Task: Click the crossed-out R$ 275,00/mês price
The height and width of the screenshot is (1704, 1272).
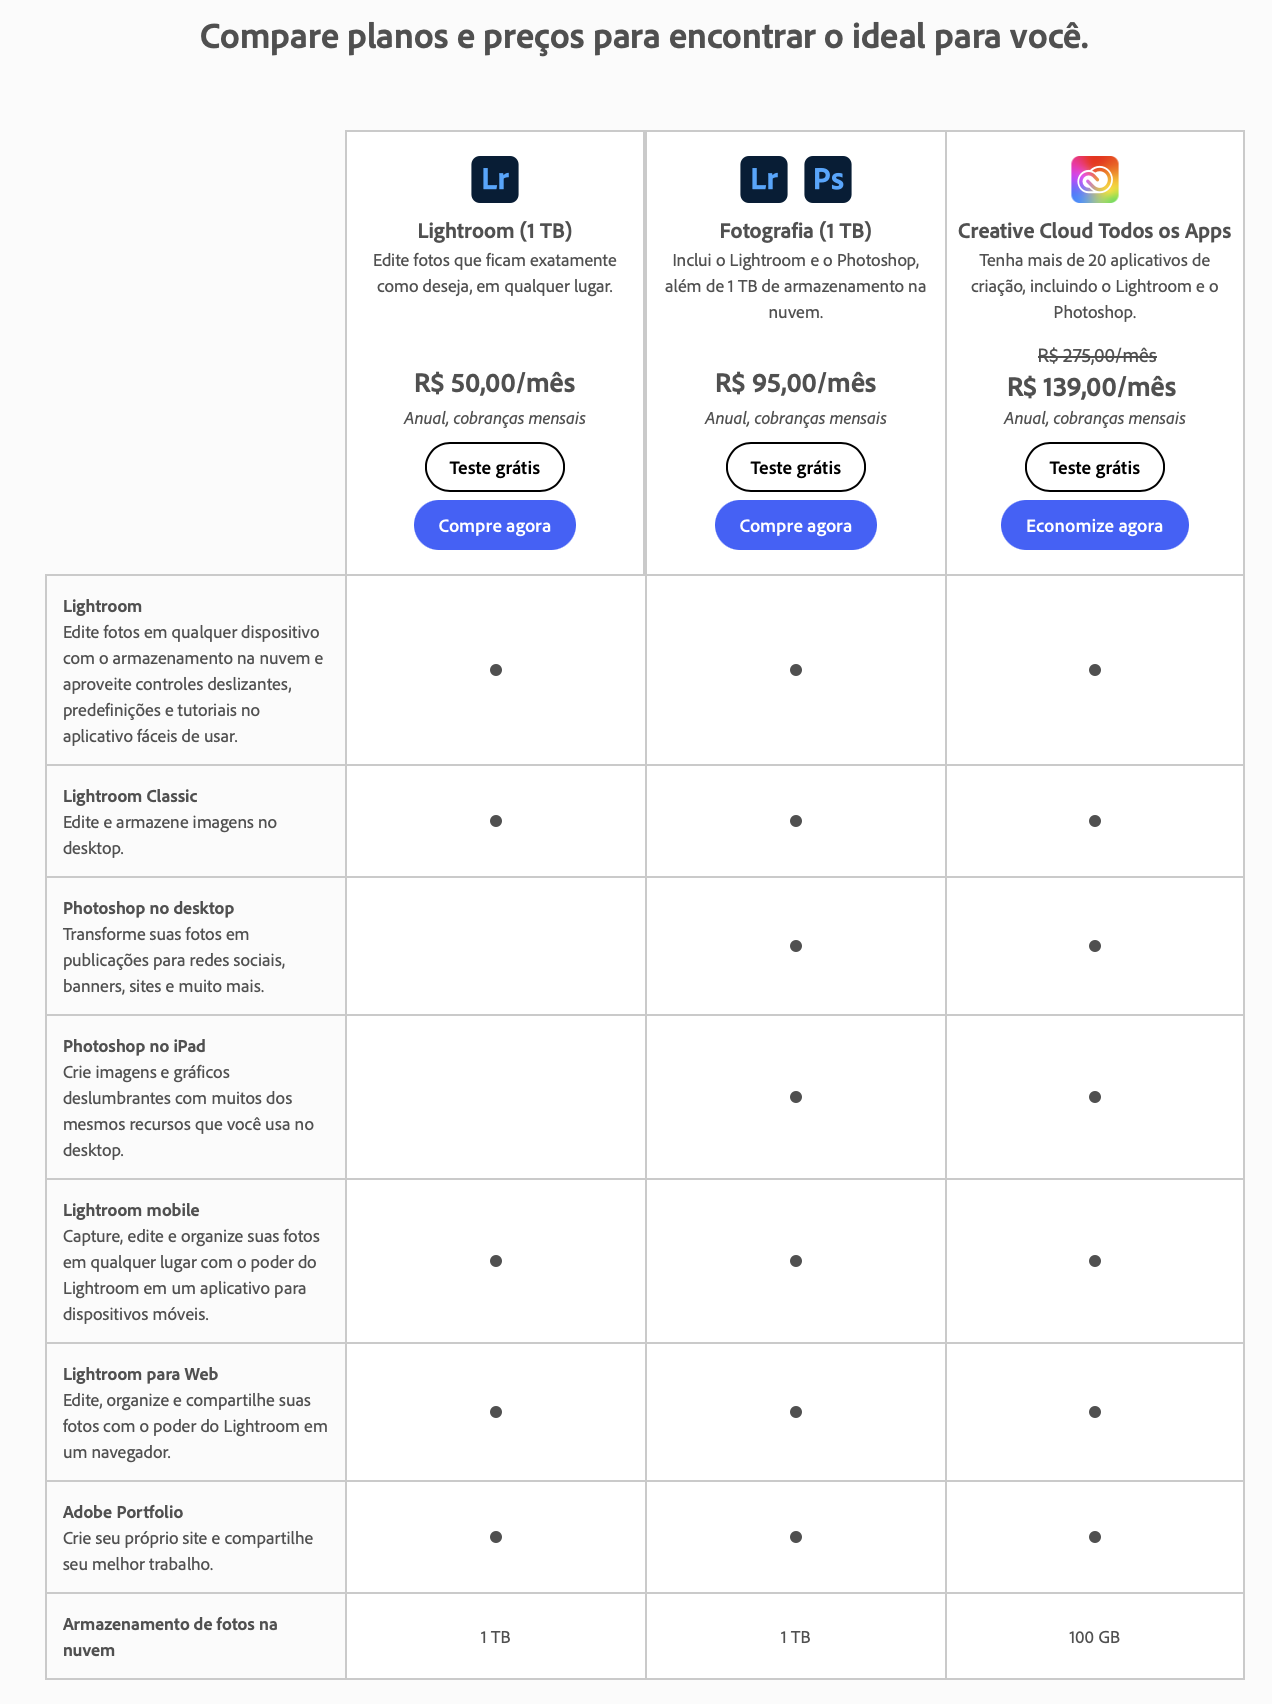Action: pyautogui.click(x=1097, y=355)
